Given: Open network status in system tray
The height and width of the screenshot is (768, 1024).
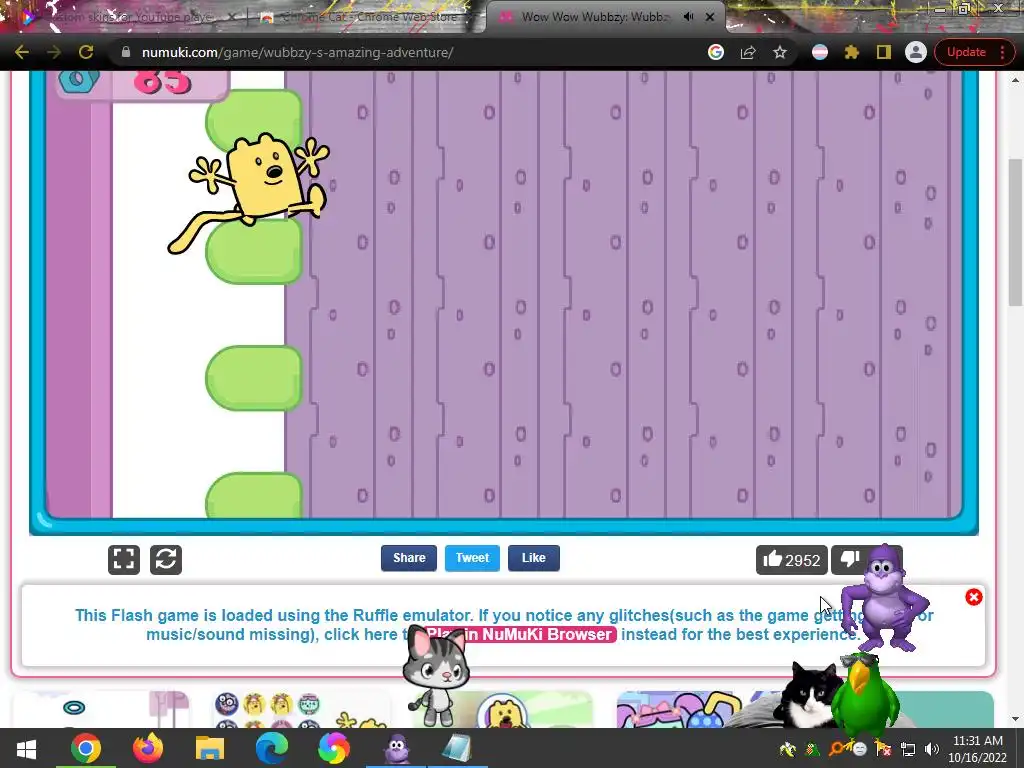Looking at the screenshot, I should coord(908,749).
